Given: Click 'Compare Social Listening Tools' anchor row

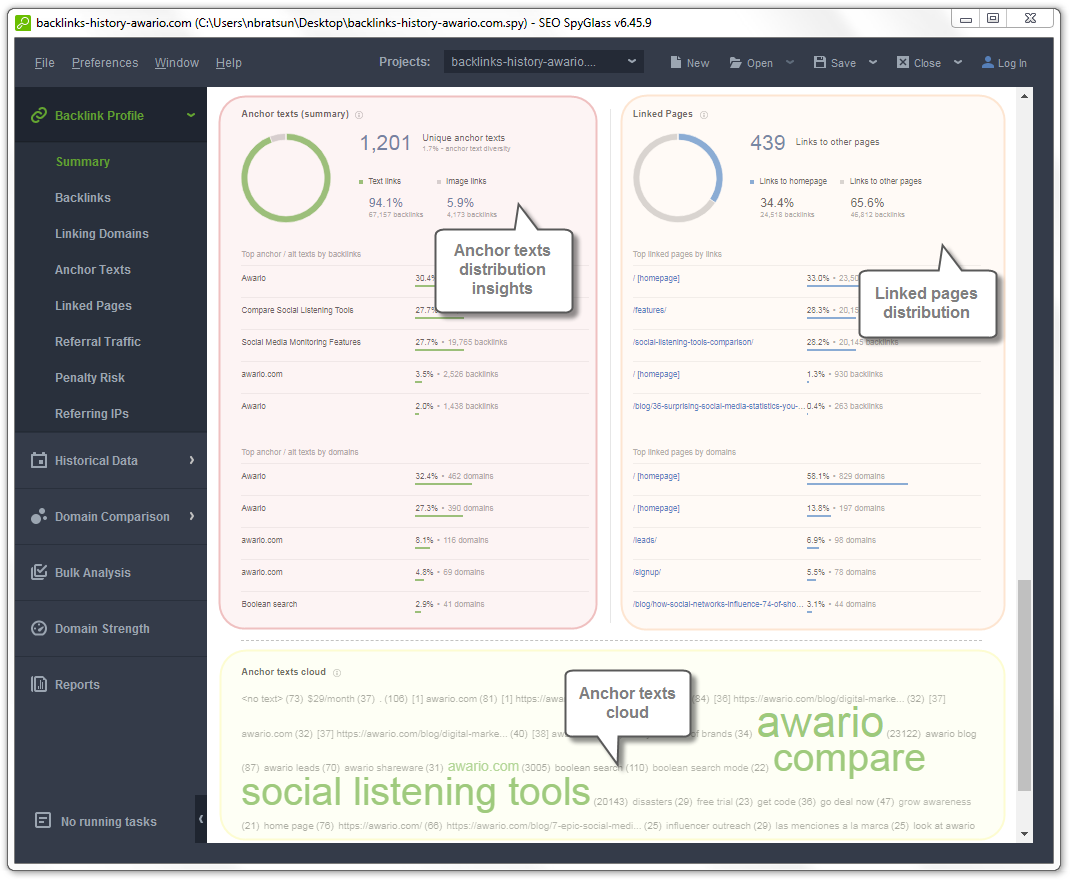Looking at the screenshot, I should pyautogui.click(x=415, y=310).
